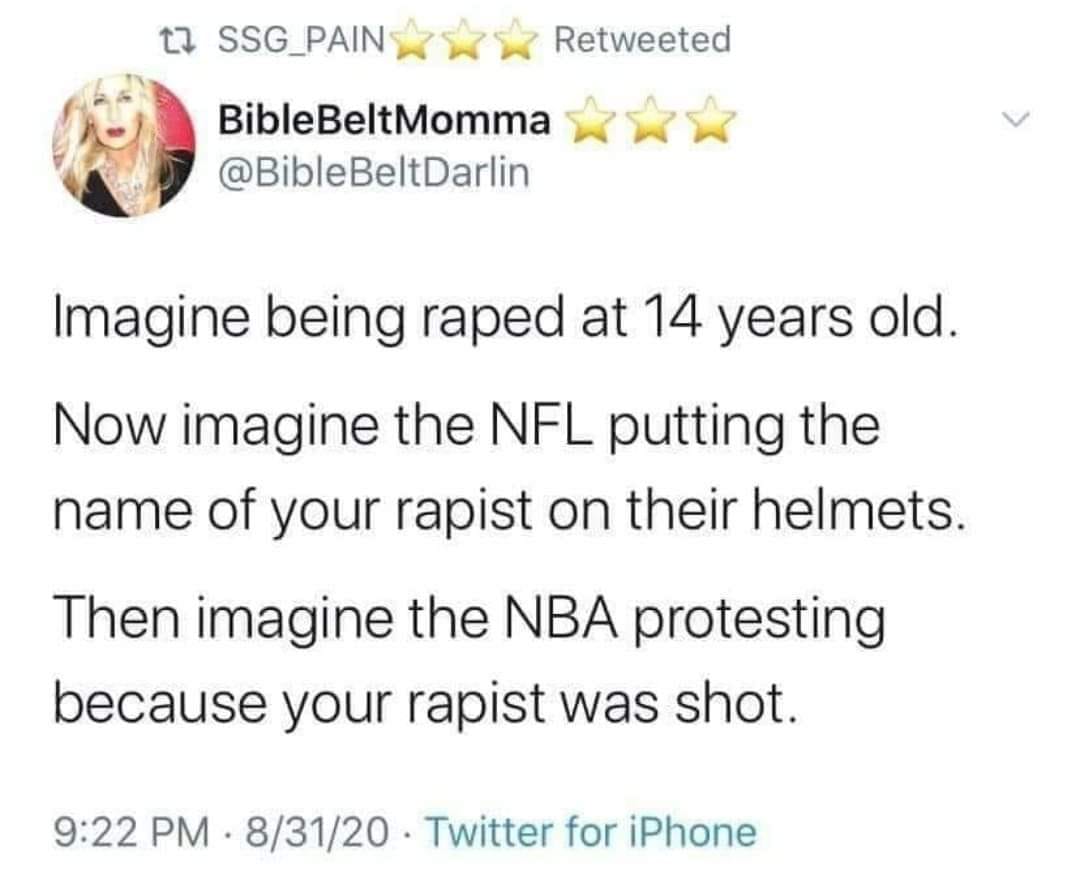Click the Retweeted label

tap(642, 41)
